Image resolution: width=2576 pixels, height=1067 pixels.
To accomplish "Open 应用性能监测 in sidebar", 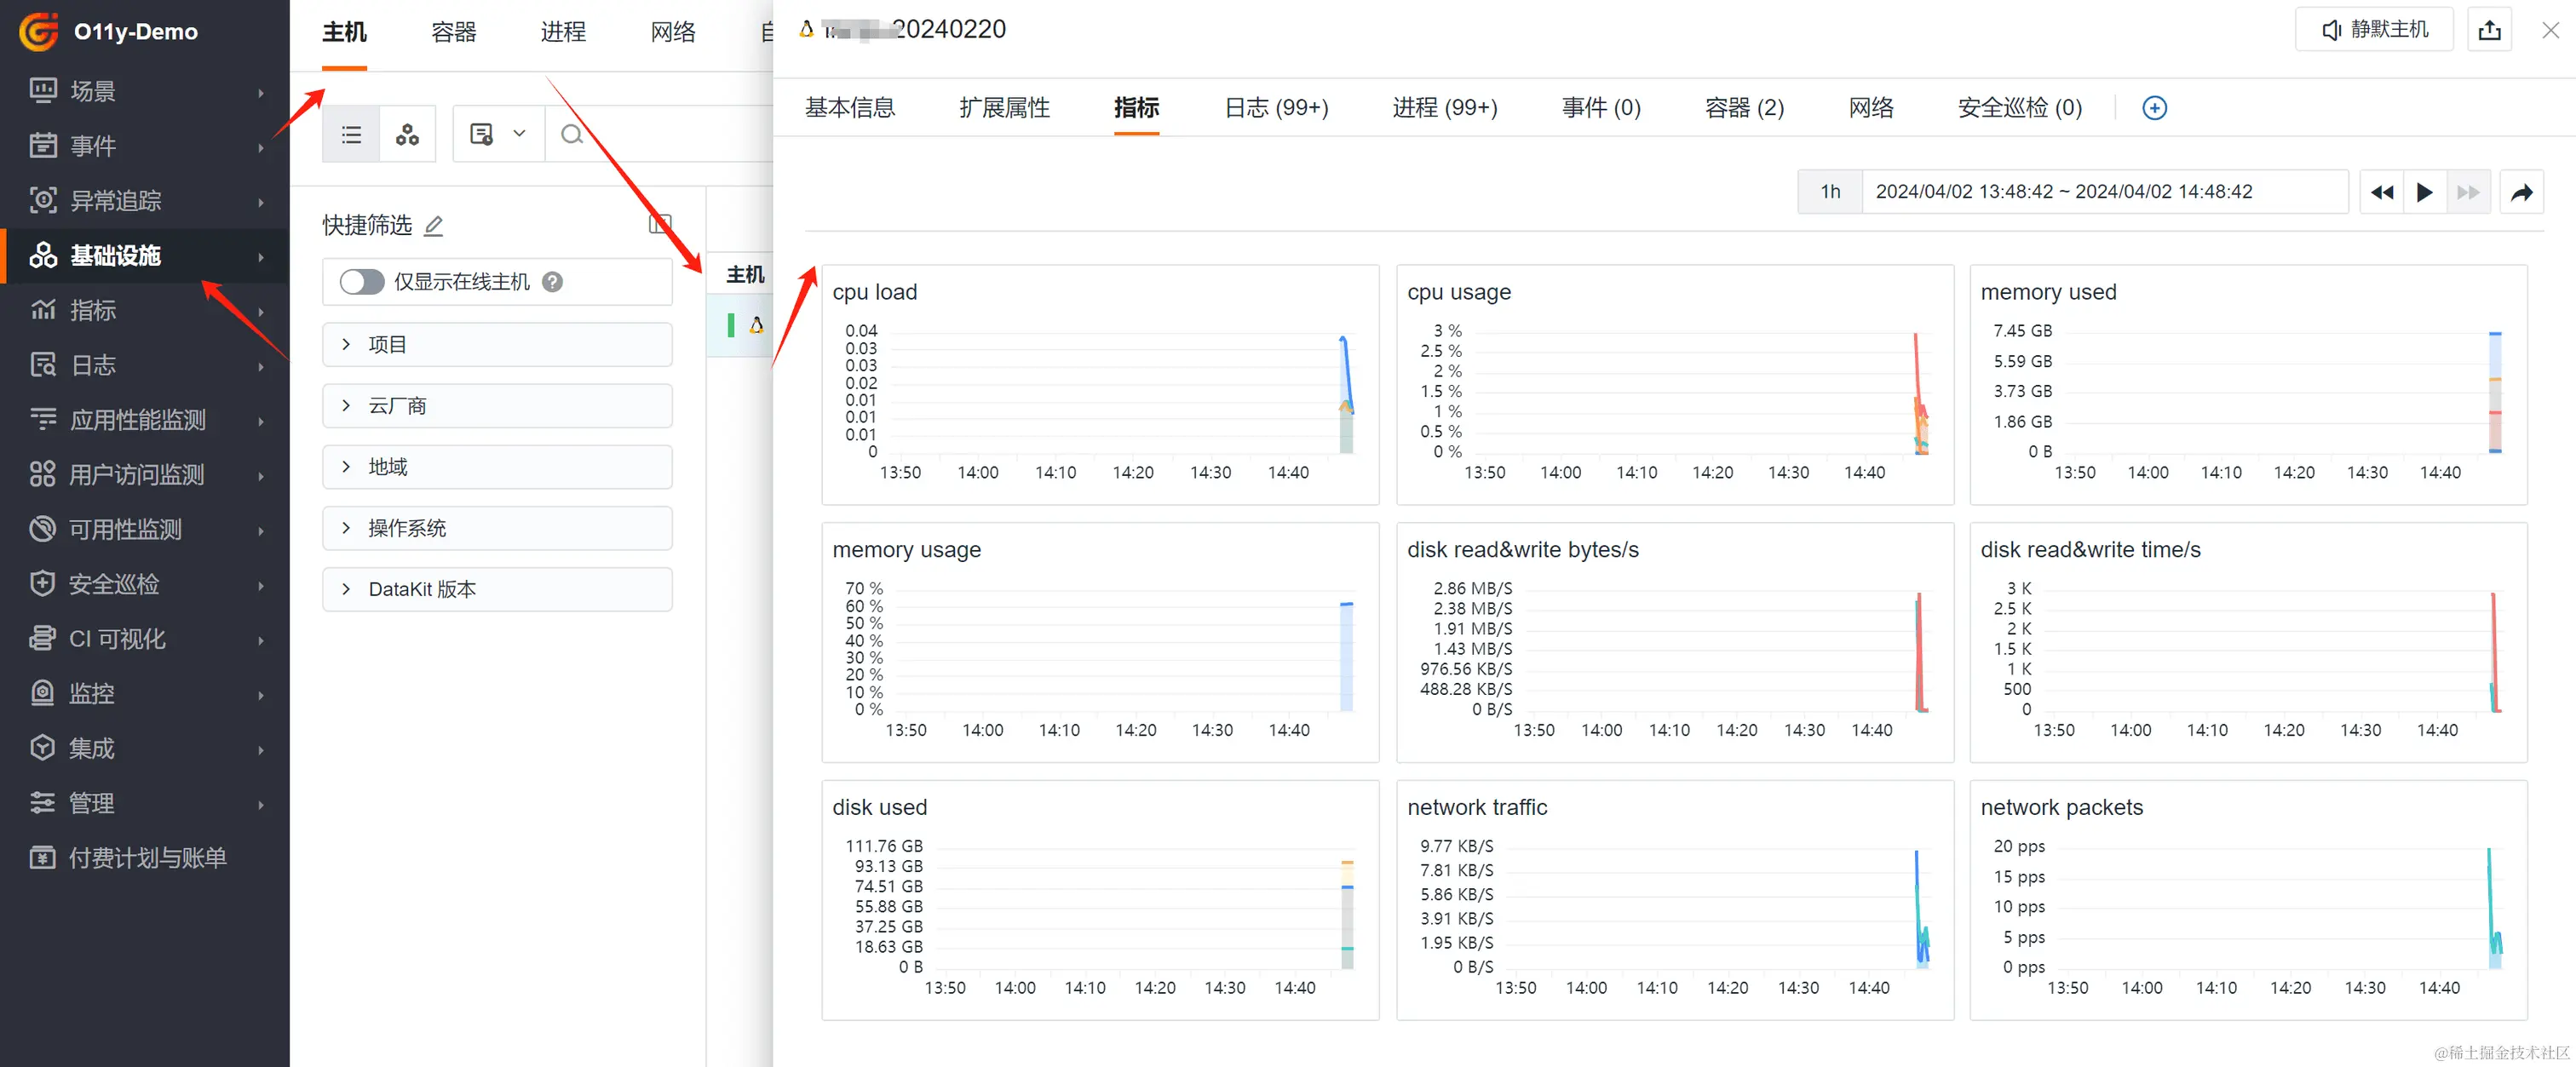I will 138,420.
